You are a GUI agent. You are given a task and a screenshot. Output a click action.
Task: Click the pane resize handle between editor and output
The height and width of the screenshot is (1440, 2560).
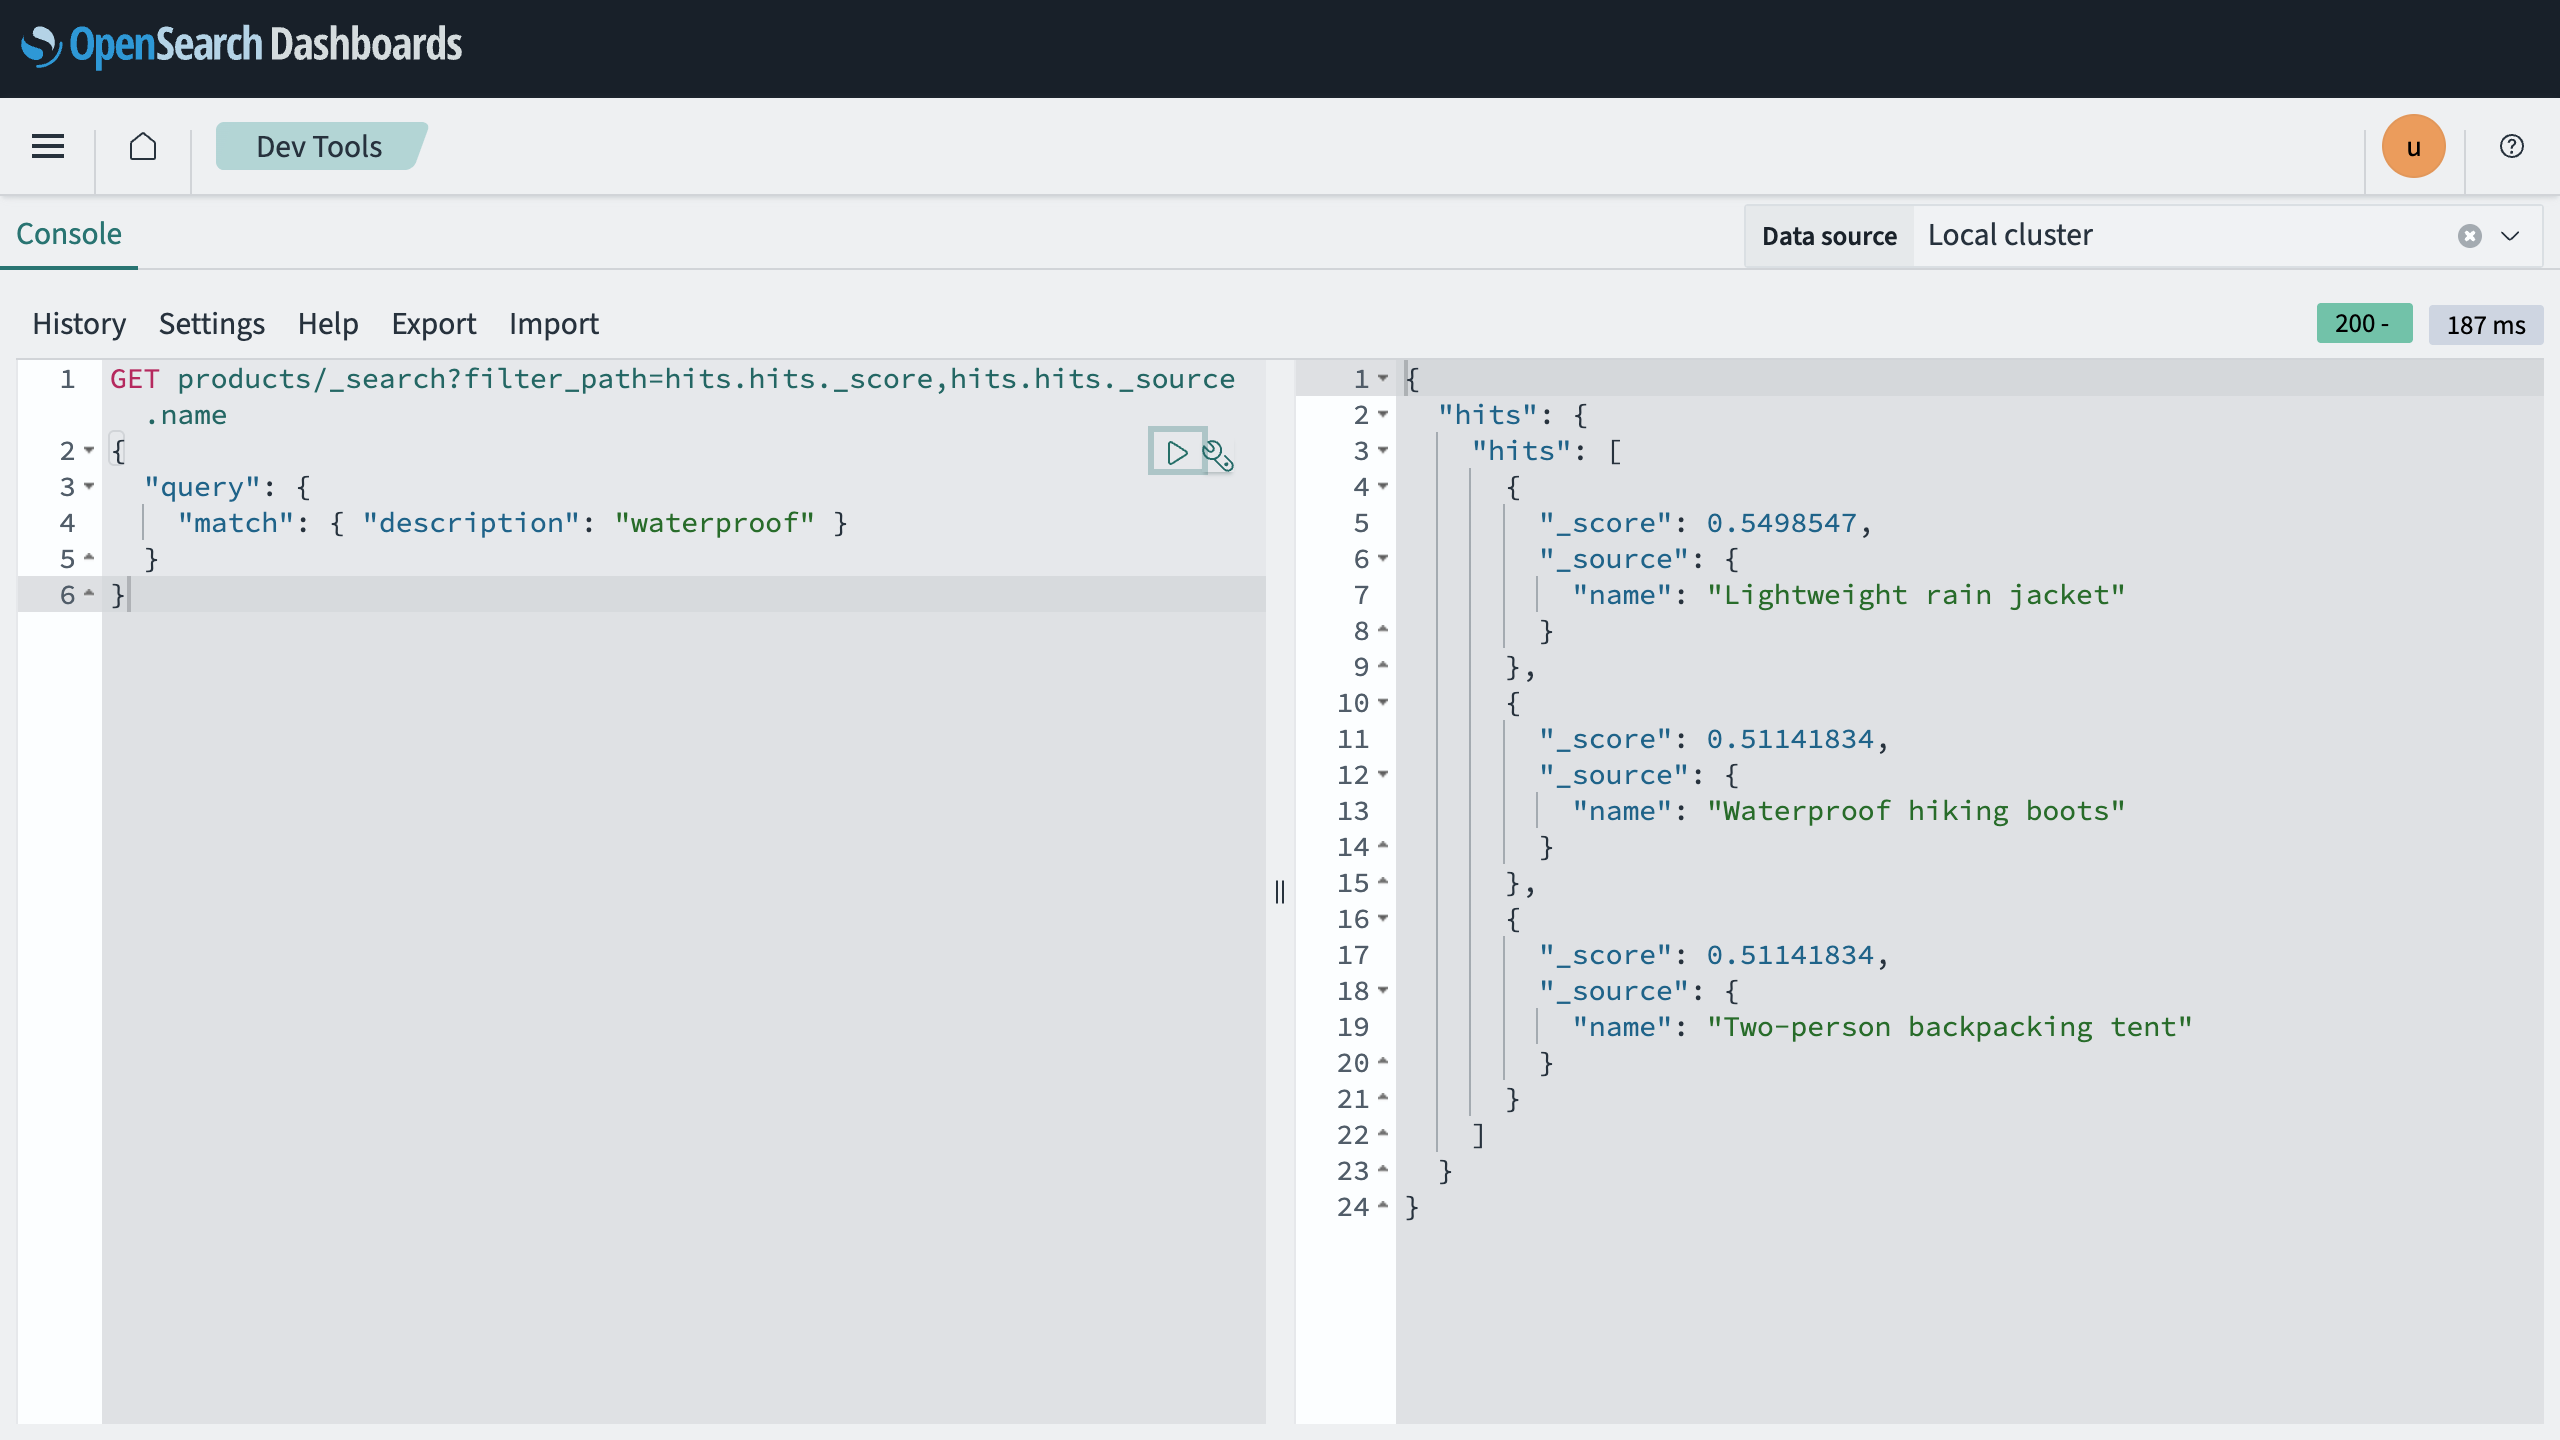pyautogui.click(x=1280, y=891)
